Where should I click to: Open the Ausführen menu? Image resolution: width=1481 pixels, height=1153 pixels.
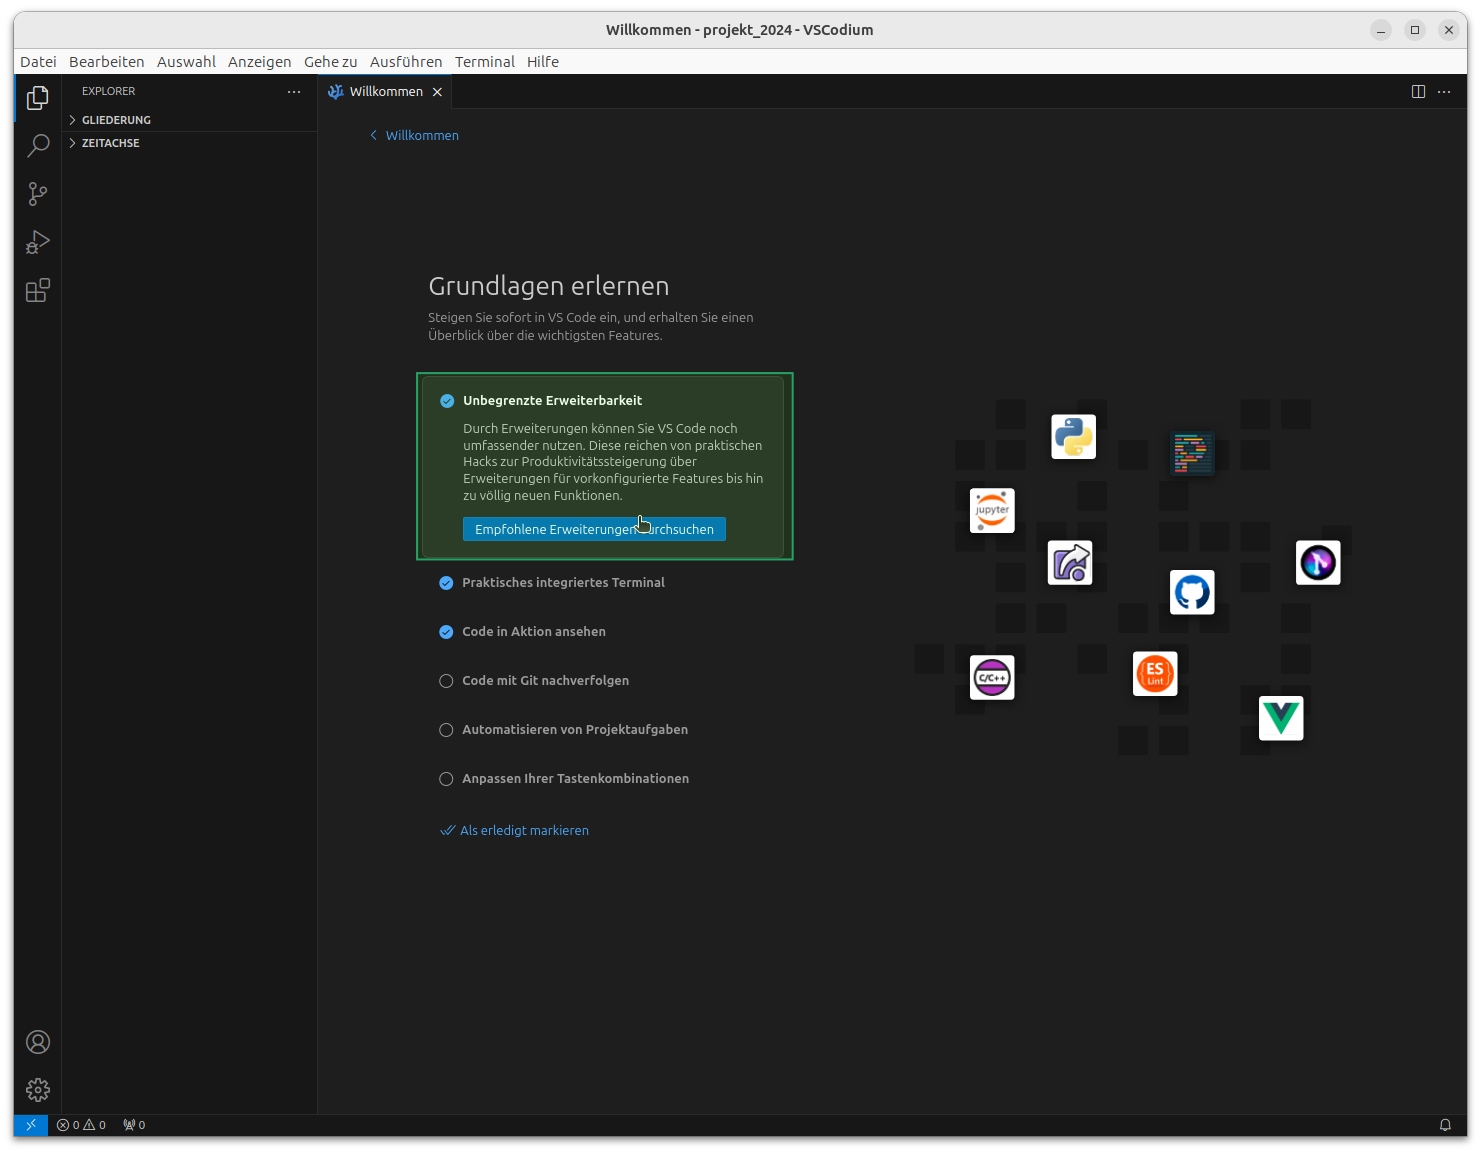coord(405,62)
